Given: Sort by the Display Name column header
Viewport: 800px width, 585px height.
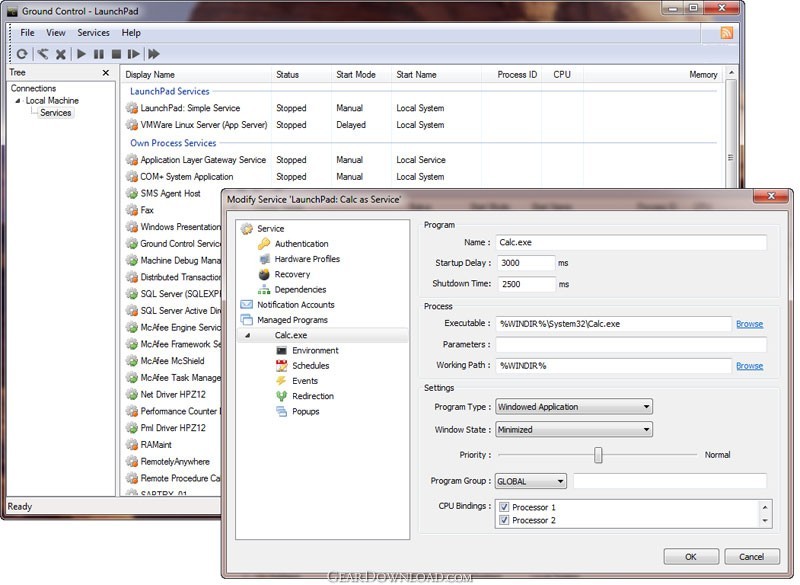Looking at the screenshot, I should tap(196, 74).
